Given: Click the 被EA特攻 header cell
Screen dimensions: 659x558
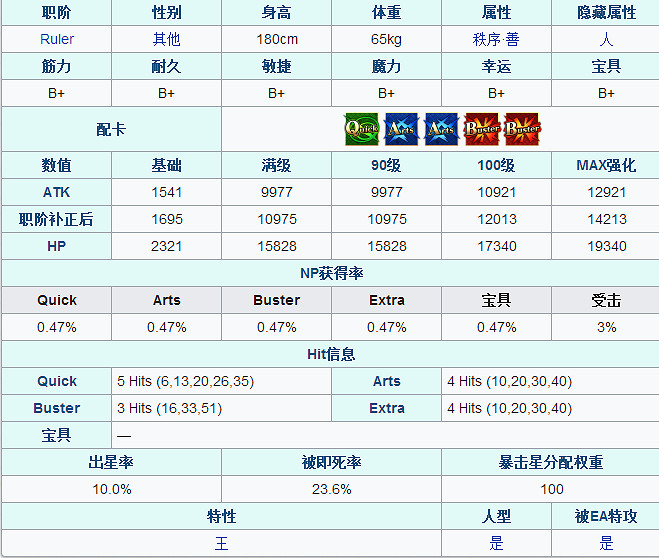Looking at the screenshot, I should pyautogui.click(x=606, y=516).
